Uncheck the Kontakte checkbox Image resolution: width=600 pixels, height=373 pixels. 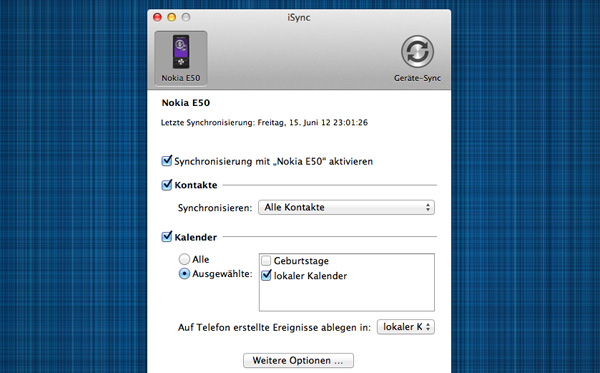[x=167, y=185]
